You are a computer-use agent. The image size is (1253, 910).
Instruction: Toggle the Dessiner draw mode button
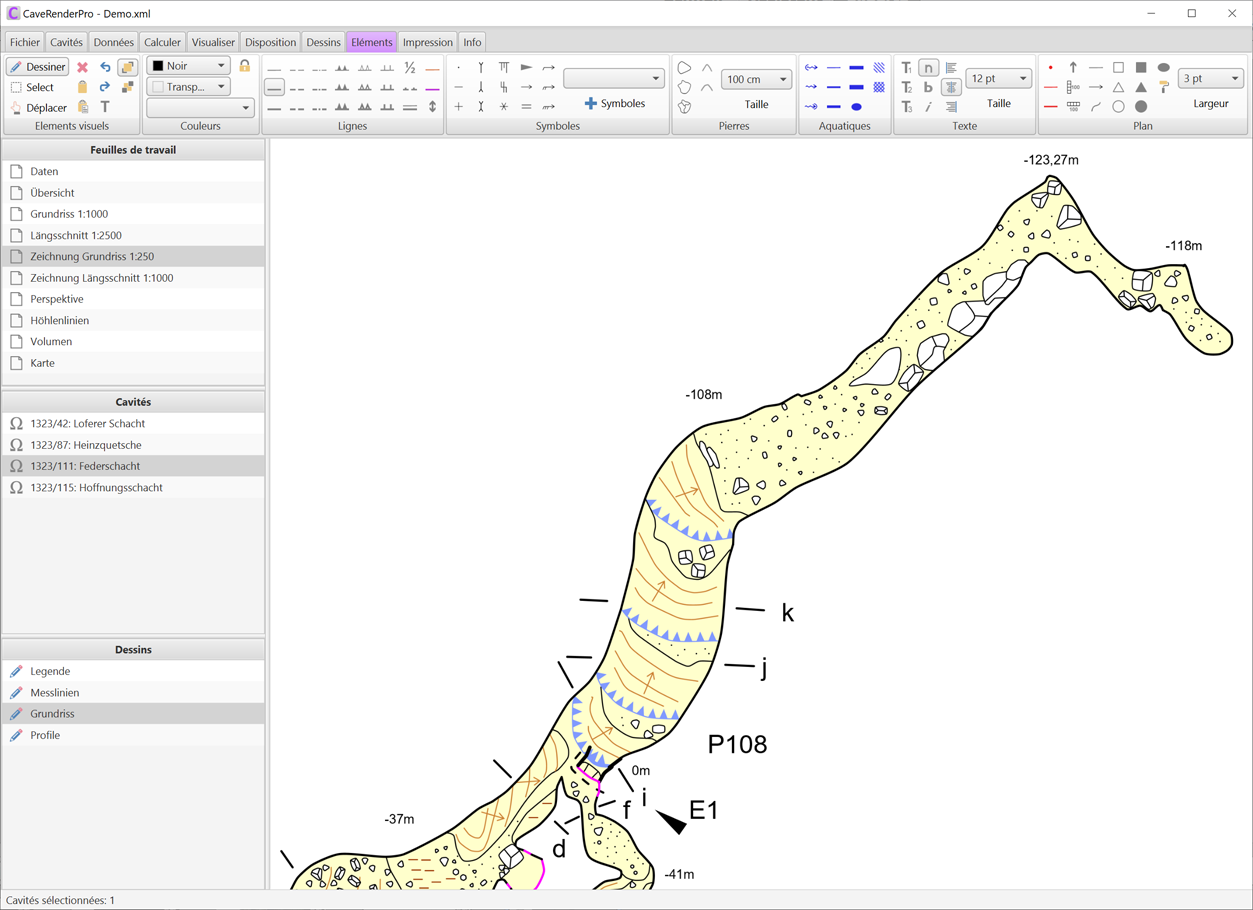tap(37, 67)
